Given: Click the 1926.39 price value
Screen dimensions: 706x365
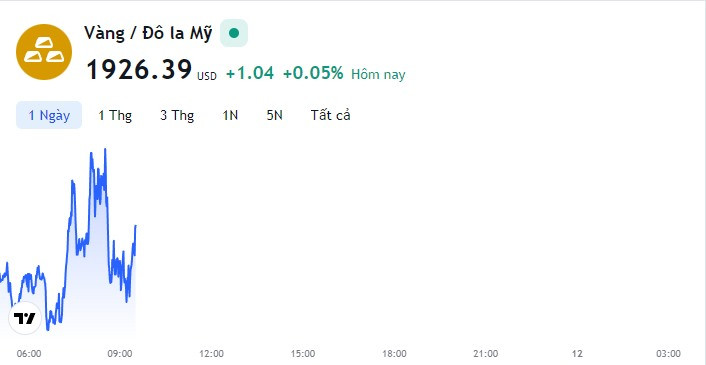Looking at the screenshot, I should pyautogui.click(x=139, y=70).
